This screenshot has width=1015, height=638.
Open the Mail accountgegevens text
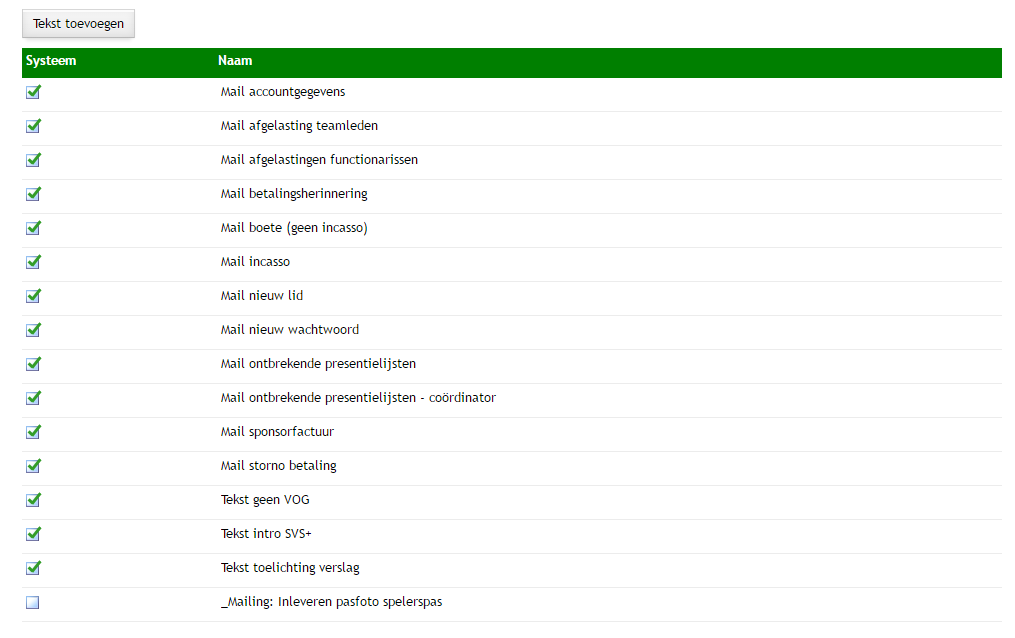(x=283, y=92)
